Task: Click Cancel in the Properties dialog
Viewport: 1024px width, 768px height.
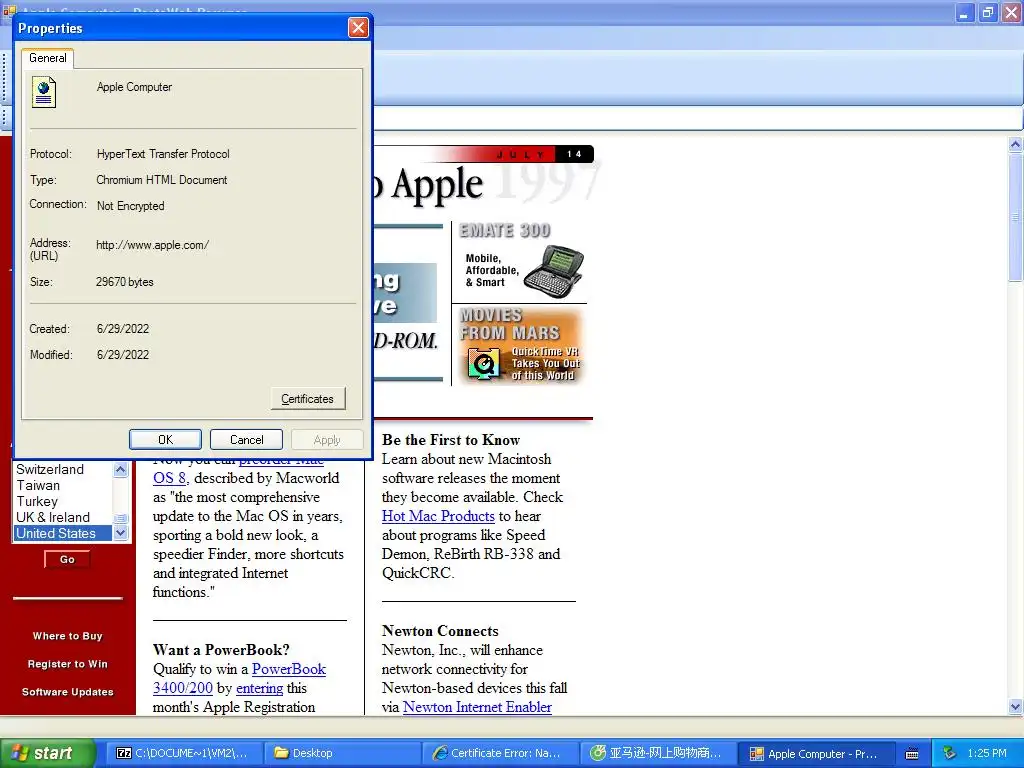Action: click(246, 440)
